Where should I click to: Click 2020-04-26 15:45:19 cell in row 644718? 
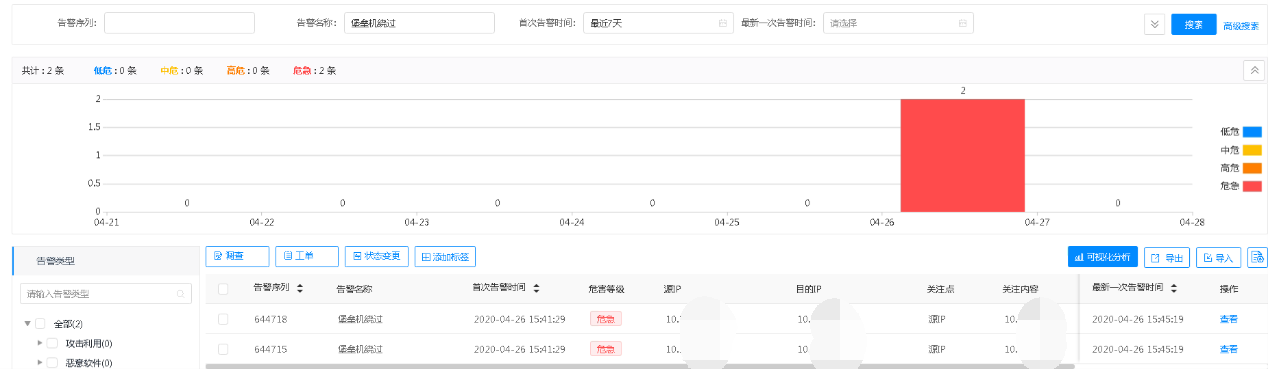pyautogui.click(x=1138, y=319)
